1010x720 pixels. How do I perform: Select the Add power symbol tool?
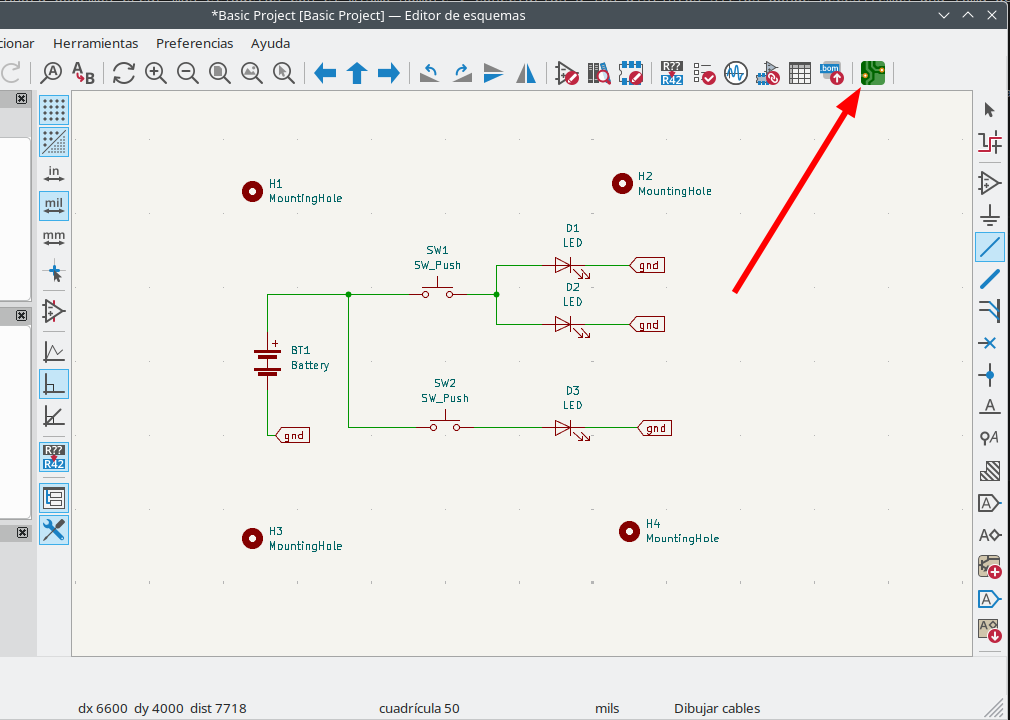click(x=989, y=214)
